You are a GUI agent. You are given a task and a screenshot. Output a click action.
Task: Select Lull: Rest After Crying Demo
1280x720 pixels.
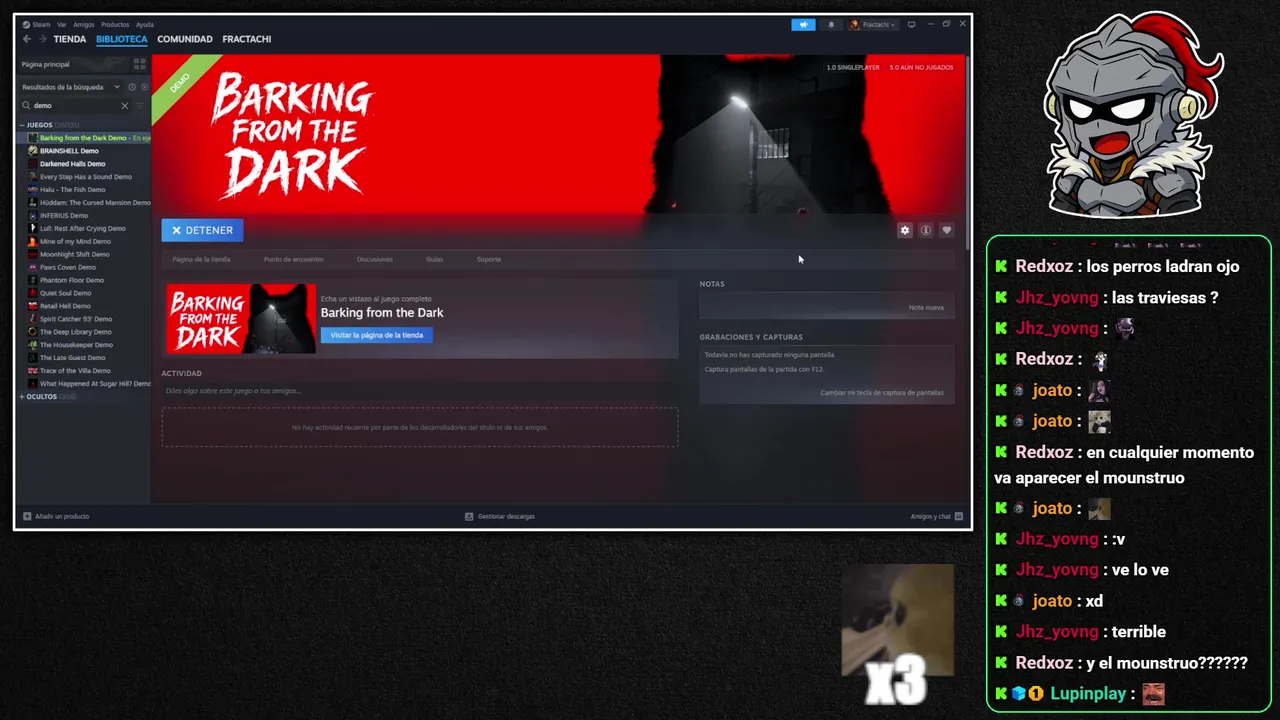pos(83,228)
